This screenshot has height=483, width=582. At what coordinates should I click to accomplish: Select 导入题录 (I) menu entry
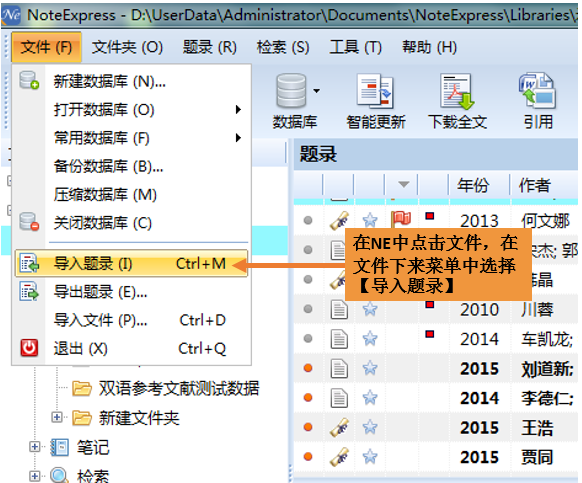[x=131, y=263]
